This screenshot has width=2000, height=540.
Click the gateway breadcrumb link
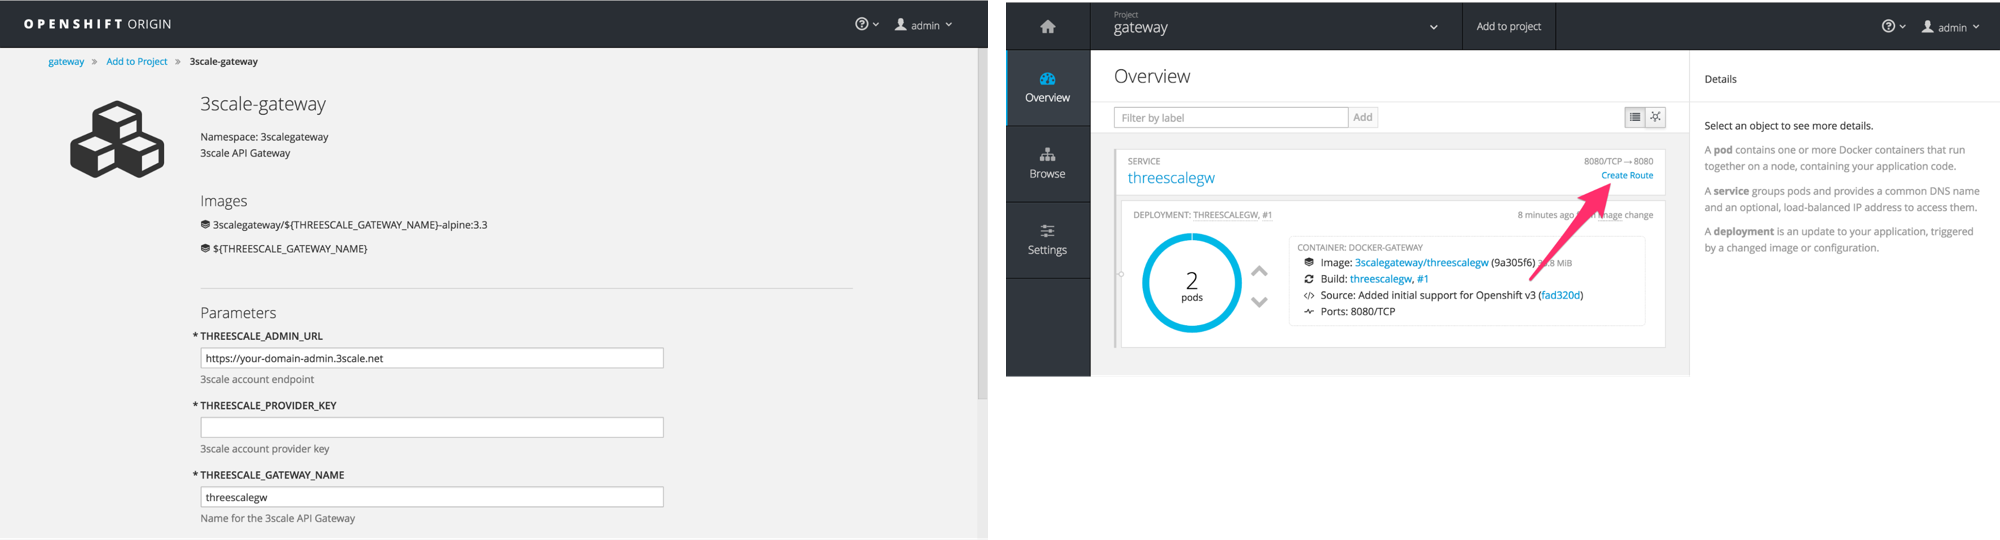coord(66,62)
